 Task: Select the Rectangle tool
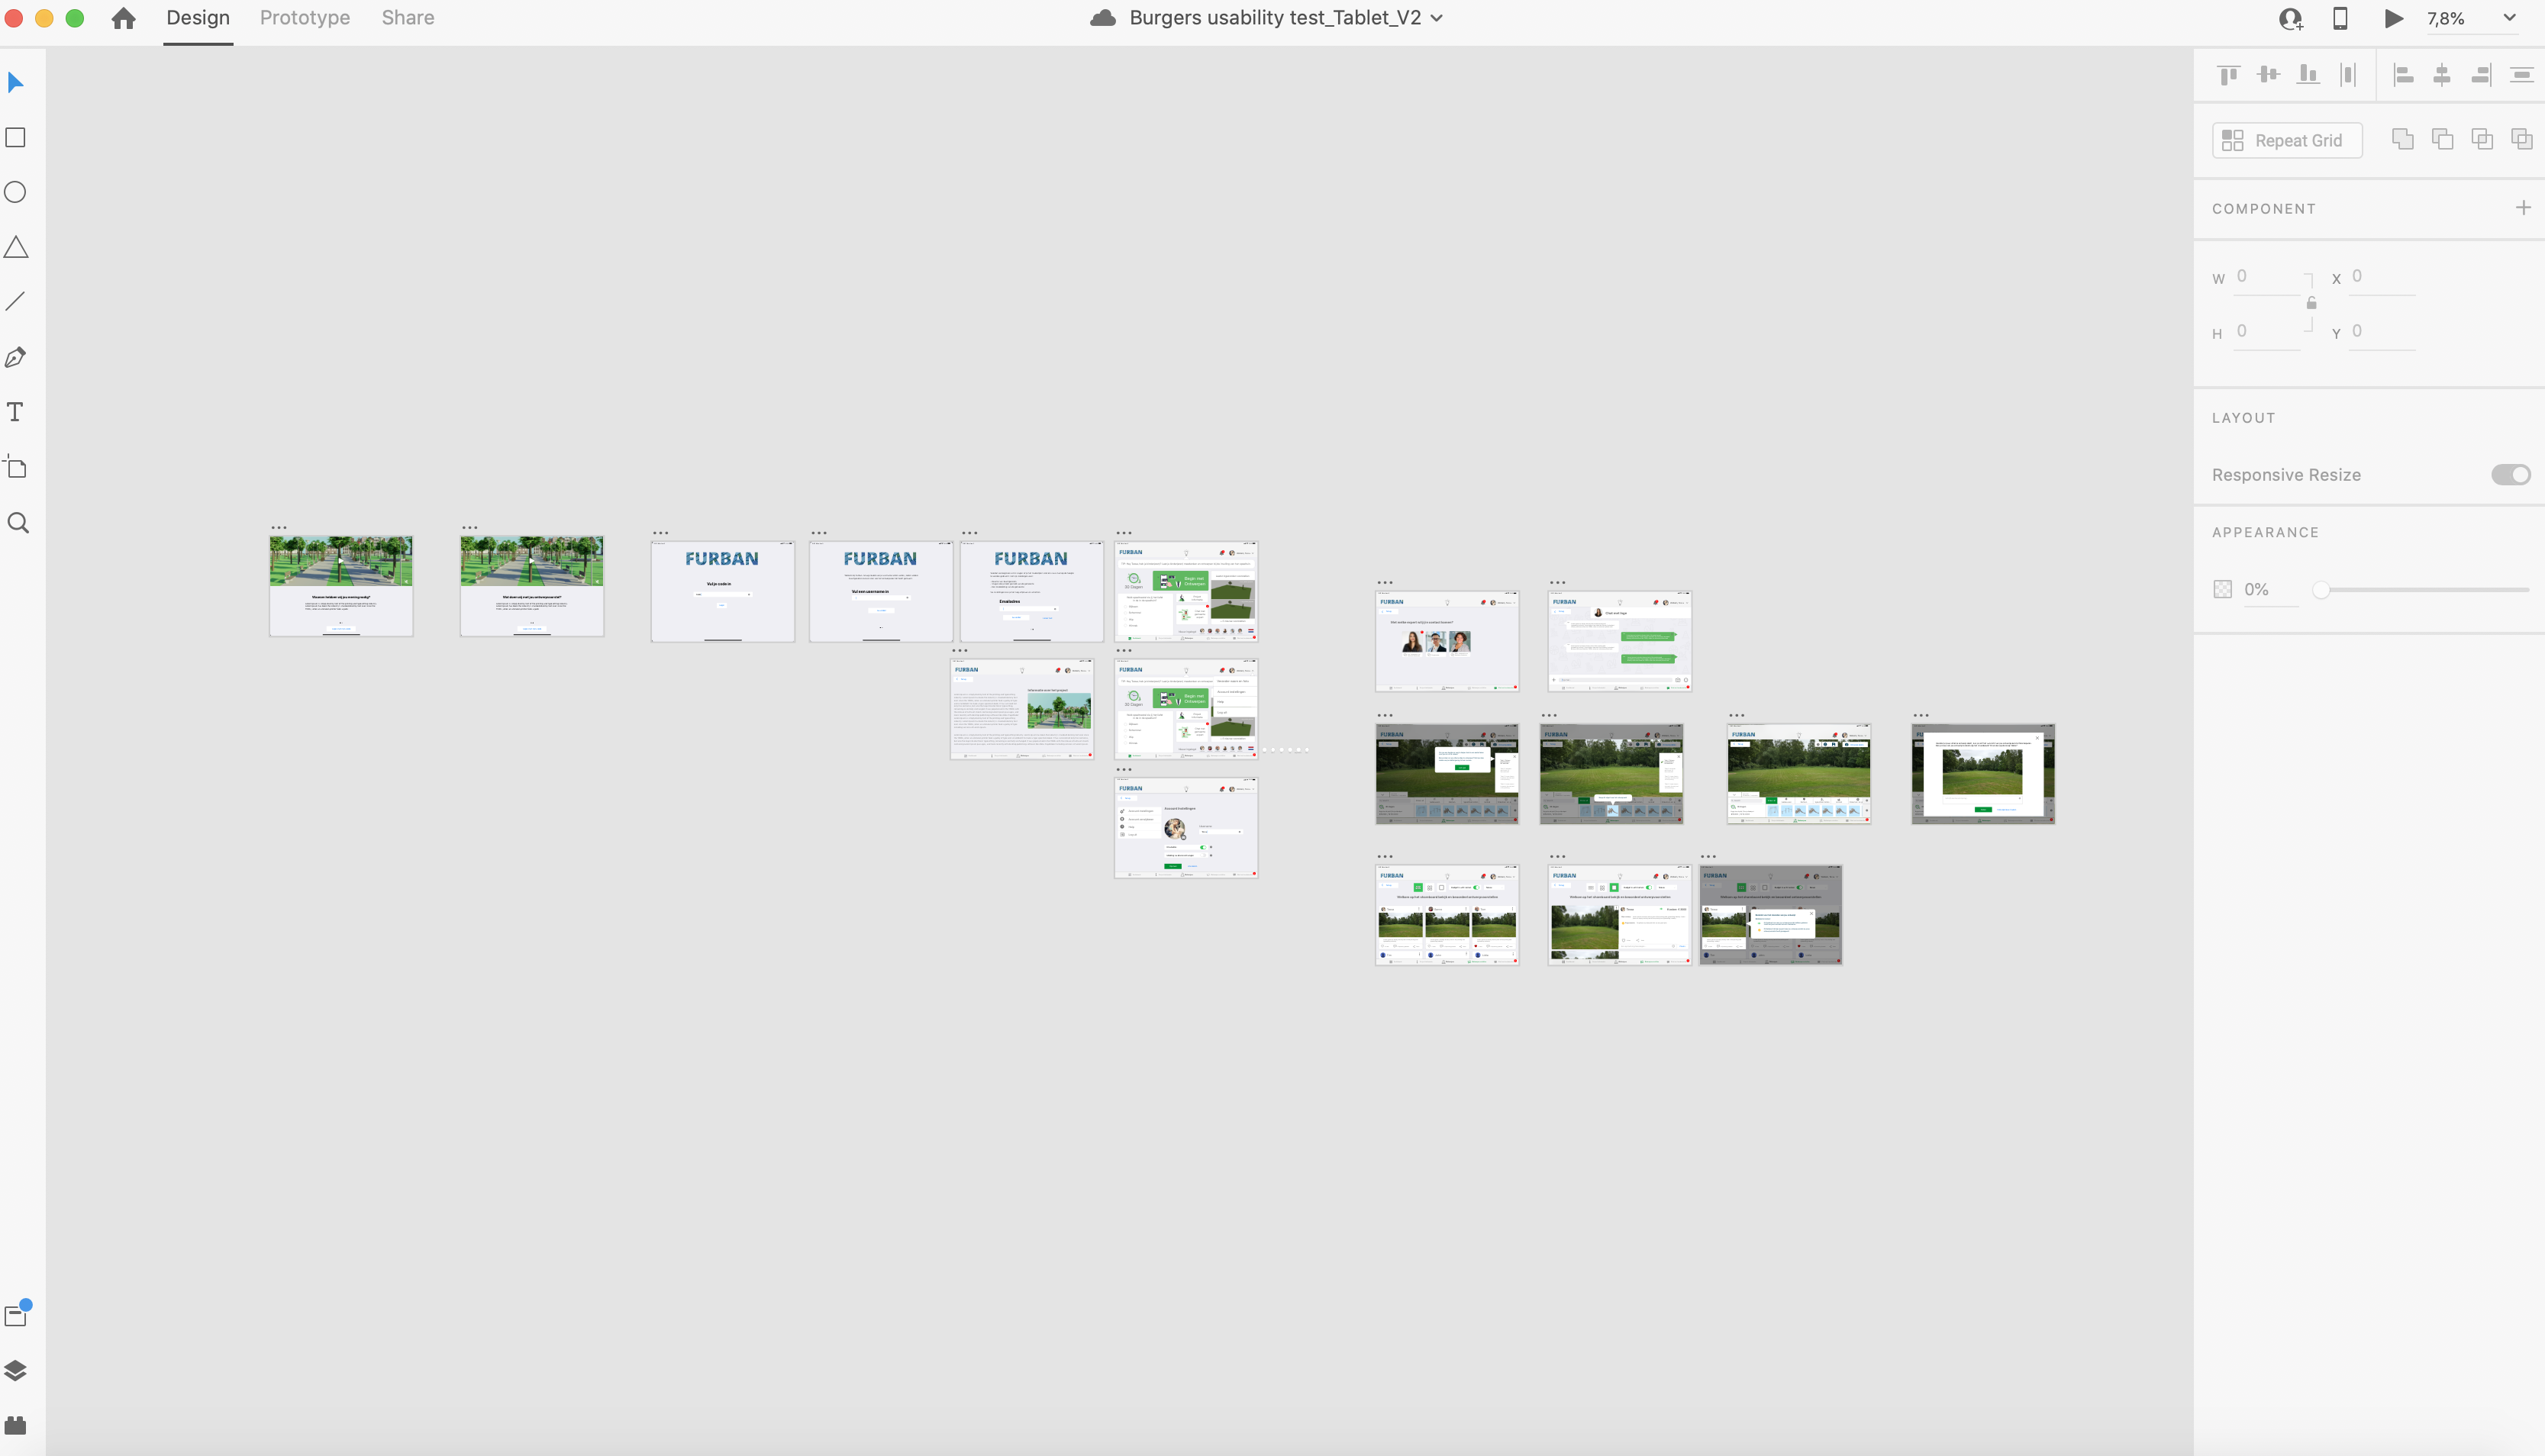click(x=16, y=138)
